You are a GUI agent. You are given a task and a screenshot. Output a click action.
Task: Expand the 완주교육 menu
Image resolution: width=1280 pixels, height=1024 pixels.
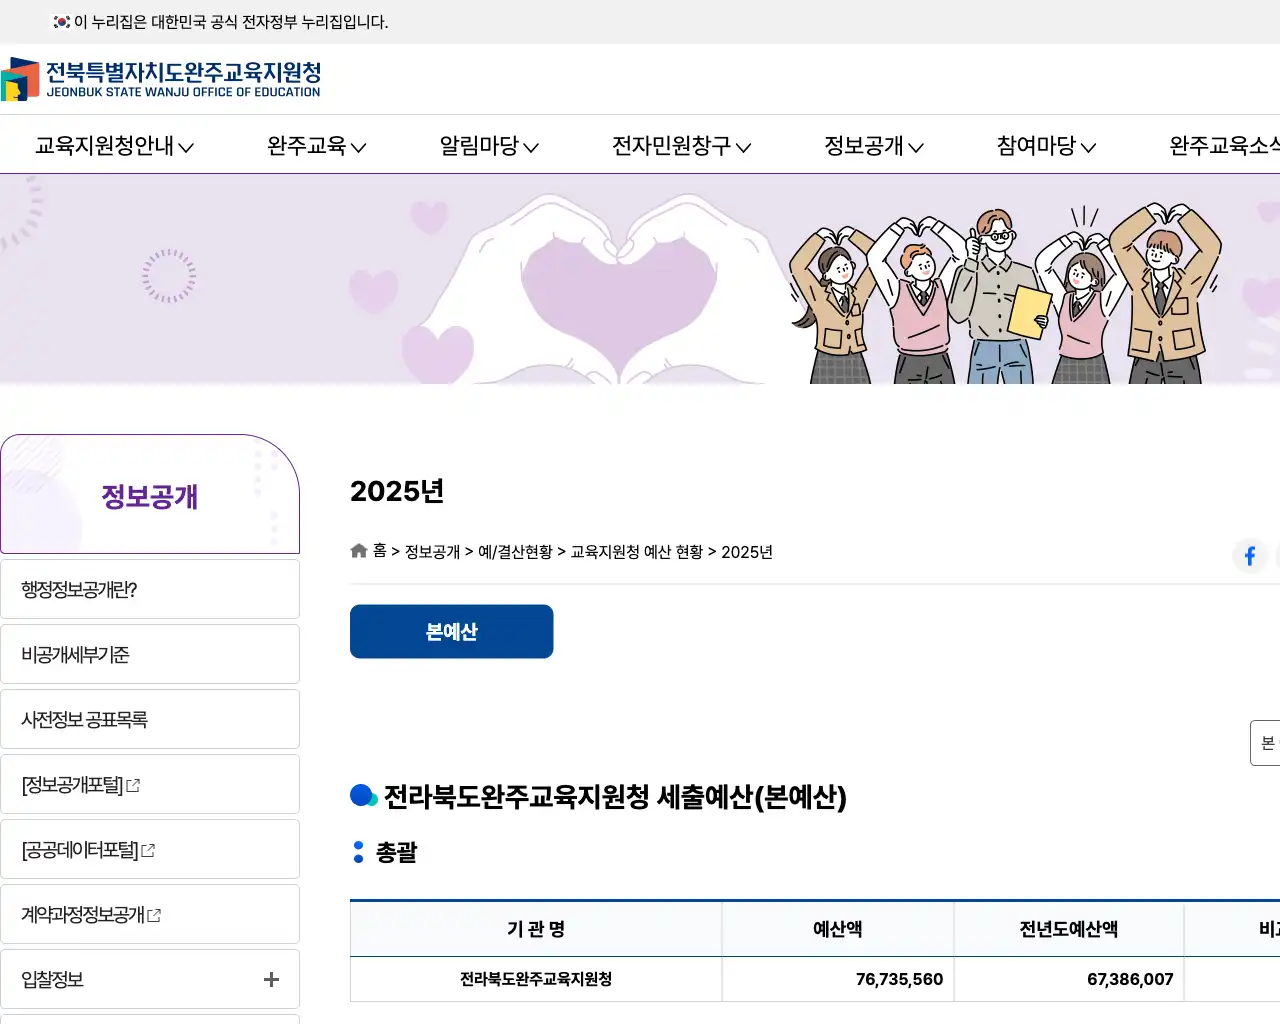[x=316, y=146]
